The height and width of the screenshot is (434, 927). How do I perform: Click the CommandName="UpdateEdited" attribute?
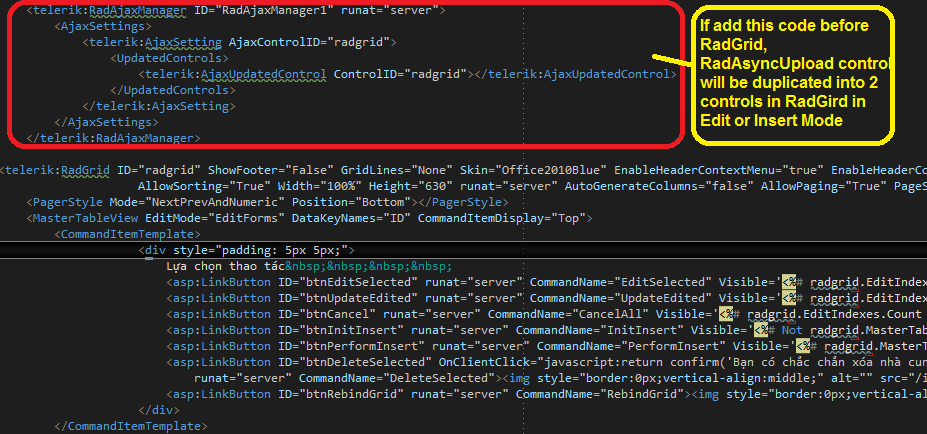[x=621, y=298]
